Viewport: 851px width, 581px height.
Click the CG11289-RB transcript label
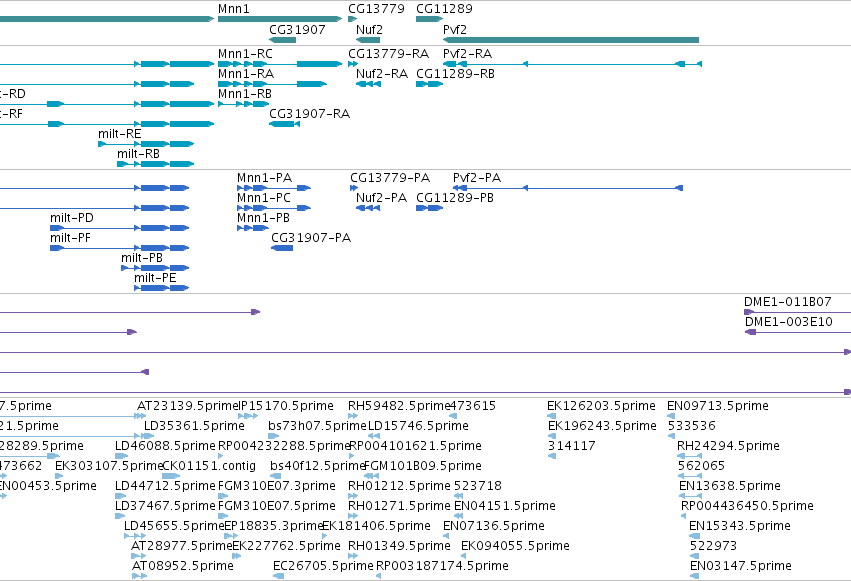(455, 74)
